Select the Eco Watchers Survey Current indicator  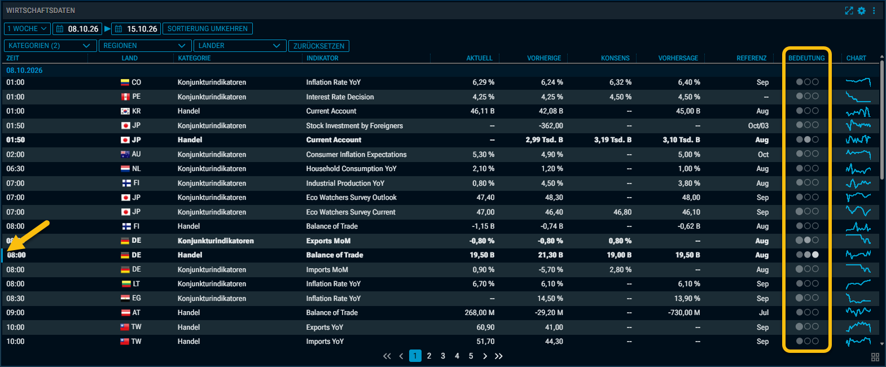[350, 212]
